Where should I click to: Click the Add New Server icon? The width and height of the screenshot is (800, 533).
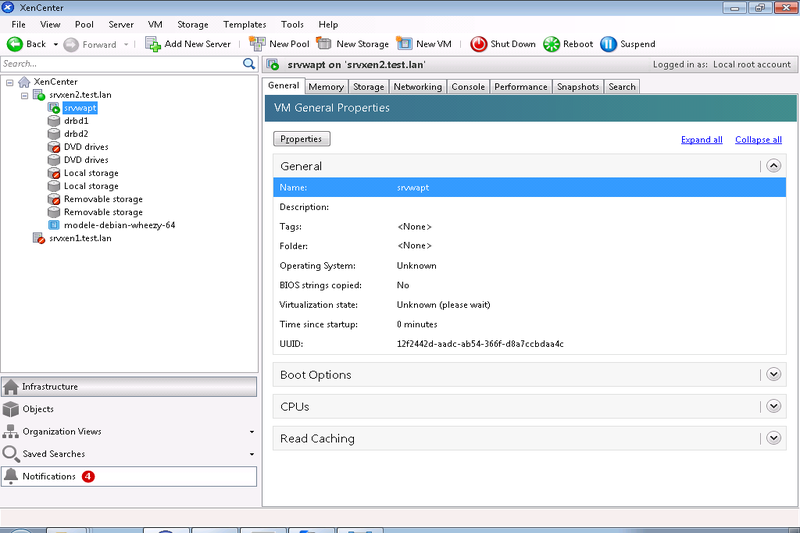(153, 44)
